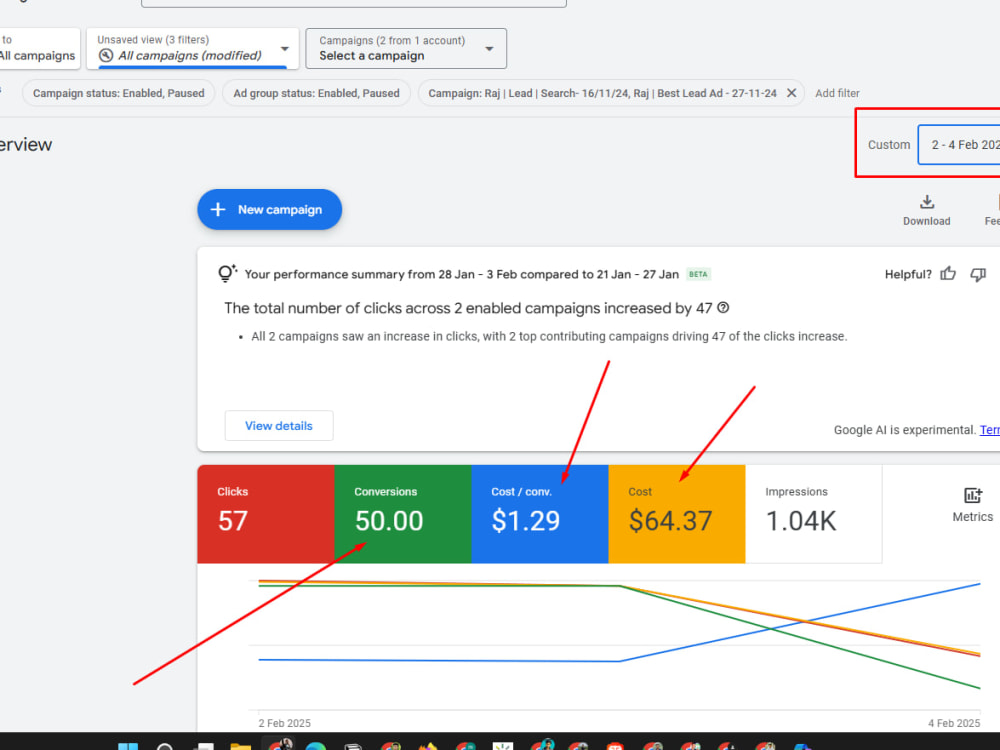
Task: Give thumbs down on performance summary
Action: pos(978,274)
